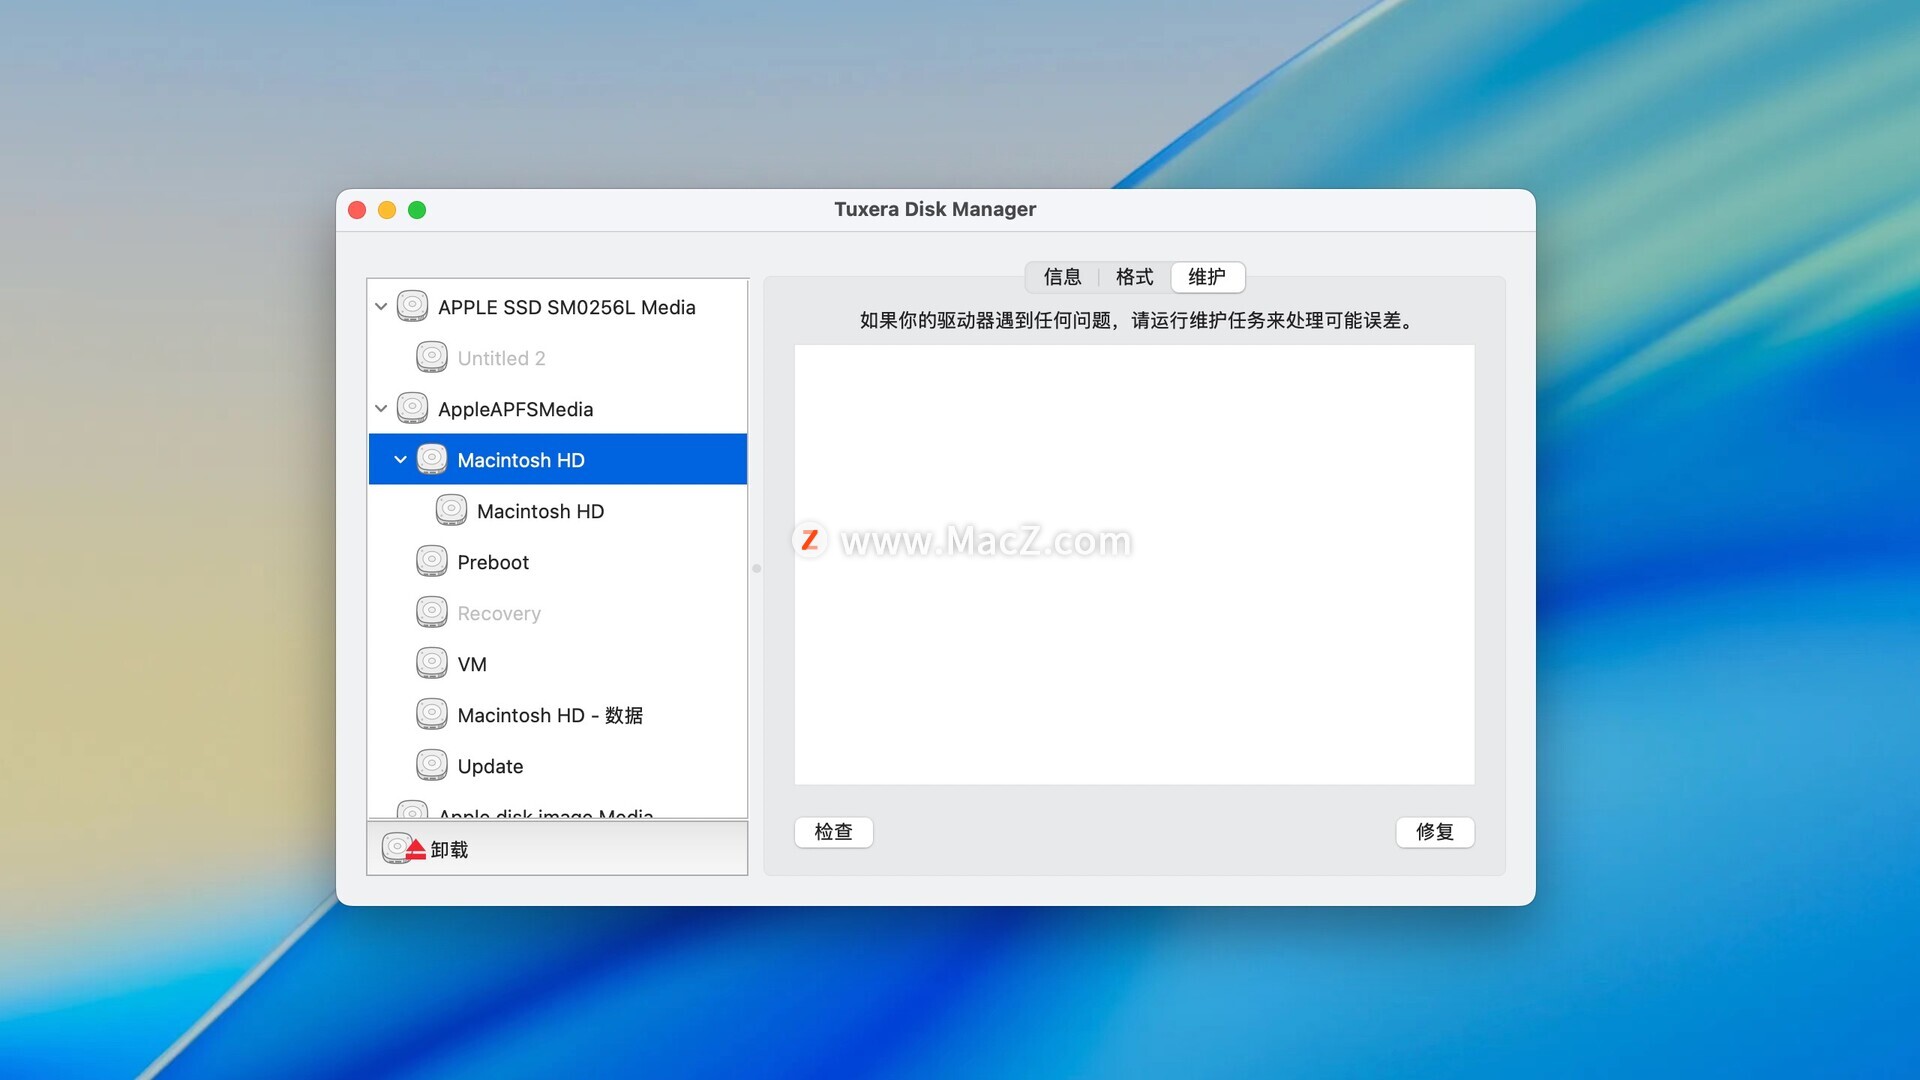Select the Untitled 2 row label

(x=501, y=358)
